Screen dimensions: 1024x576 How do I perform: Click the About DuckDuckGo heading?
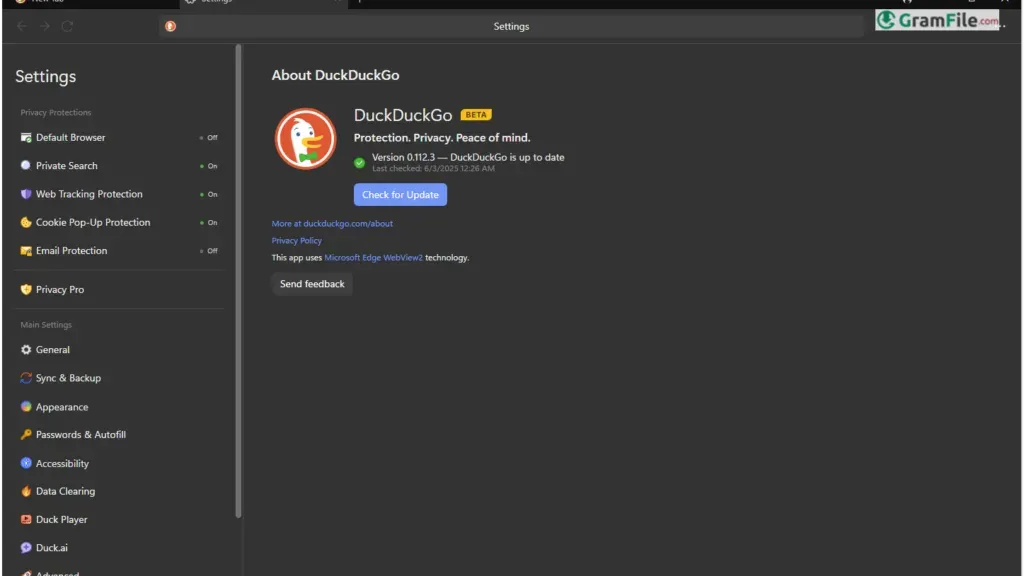pyautogui.click(x=336, y=75)
